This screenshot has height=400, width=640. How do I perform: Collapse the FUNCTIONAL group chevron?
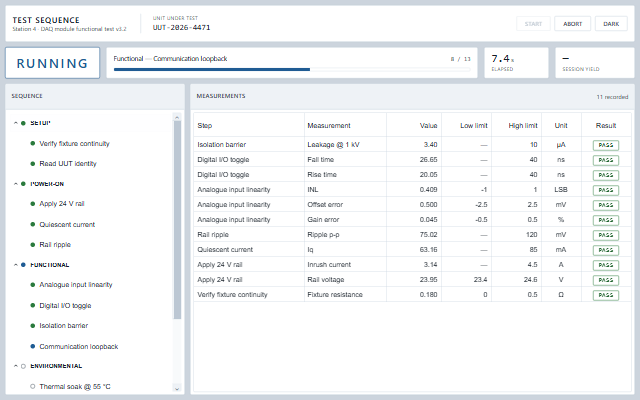coord(16,265)
